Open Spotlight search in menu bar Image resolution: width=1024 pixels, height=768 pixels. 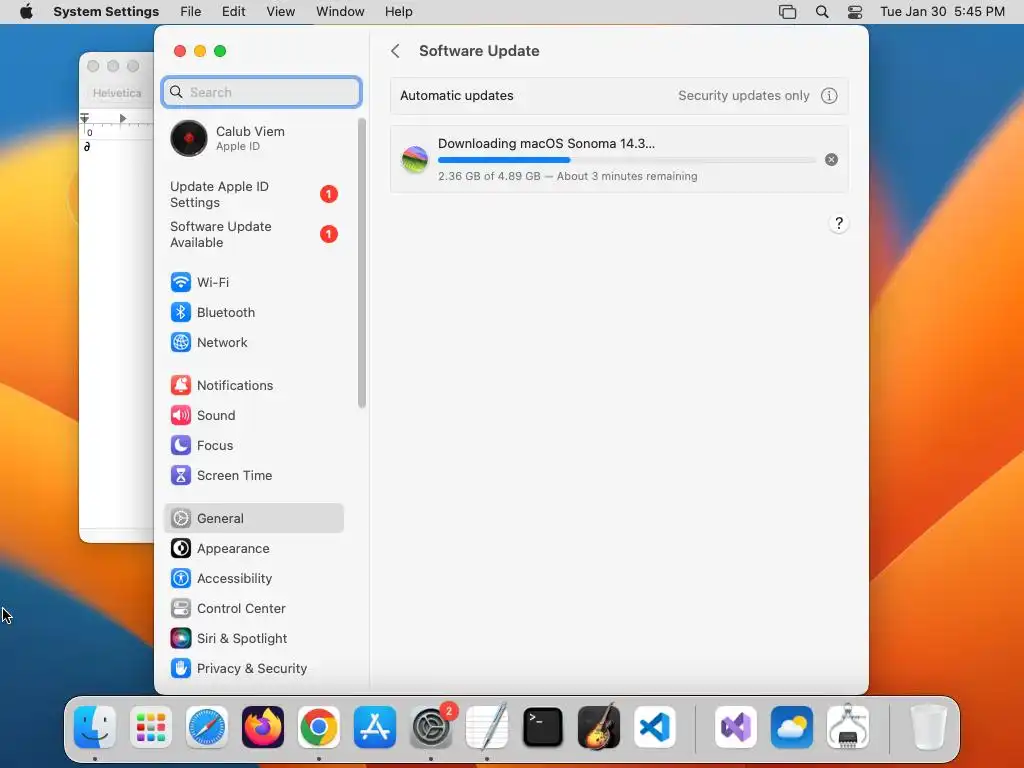822,12
